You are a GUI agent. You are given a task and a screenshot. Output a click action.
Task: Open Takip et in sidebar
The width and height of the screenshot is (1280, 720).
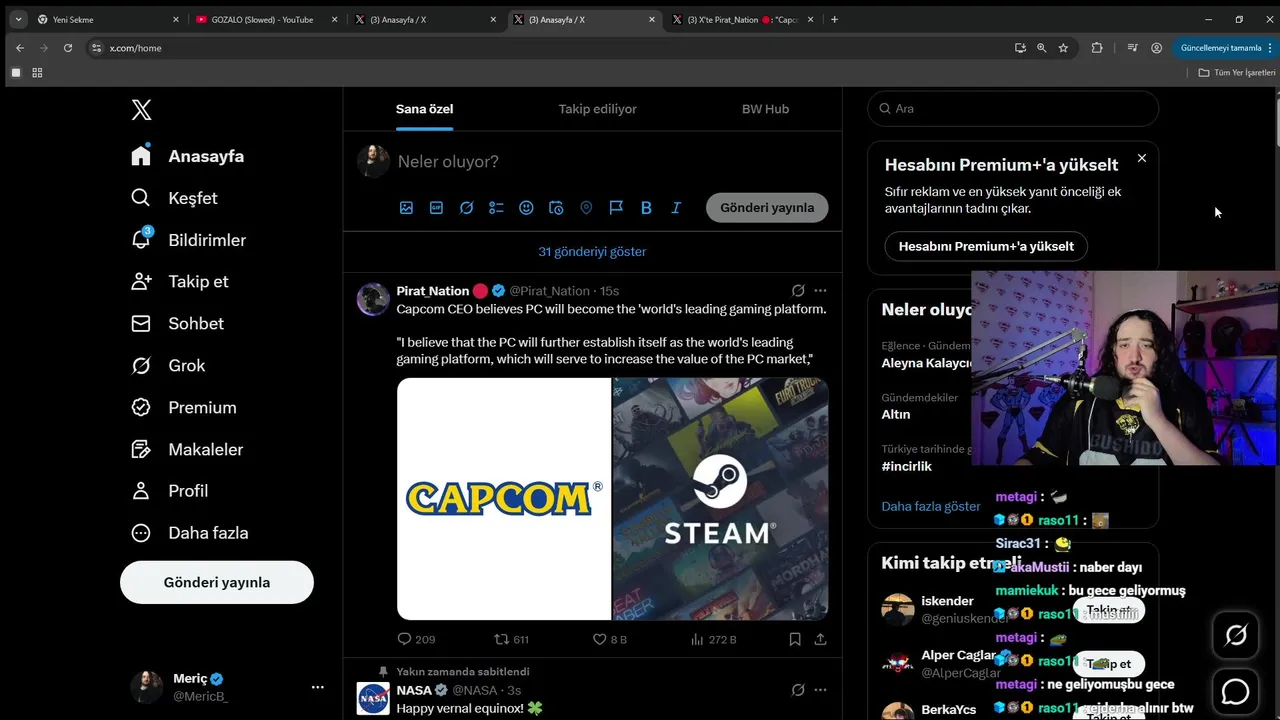coord(180,281)
